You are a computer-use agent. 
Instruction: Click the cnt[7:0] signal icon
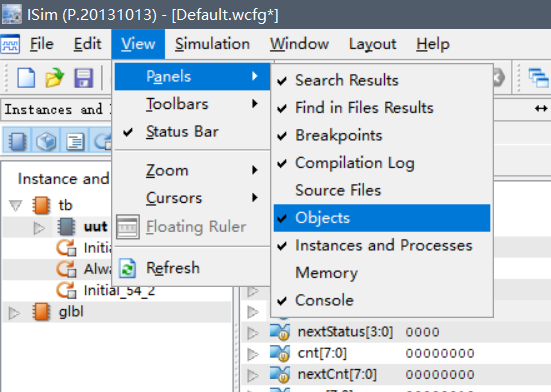coord(280,353)
